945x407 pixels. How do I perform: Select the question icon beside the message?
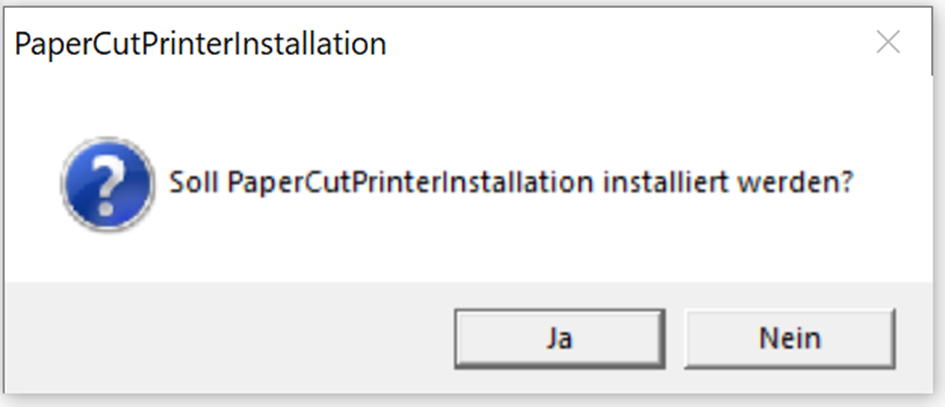point(107,185)
